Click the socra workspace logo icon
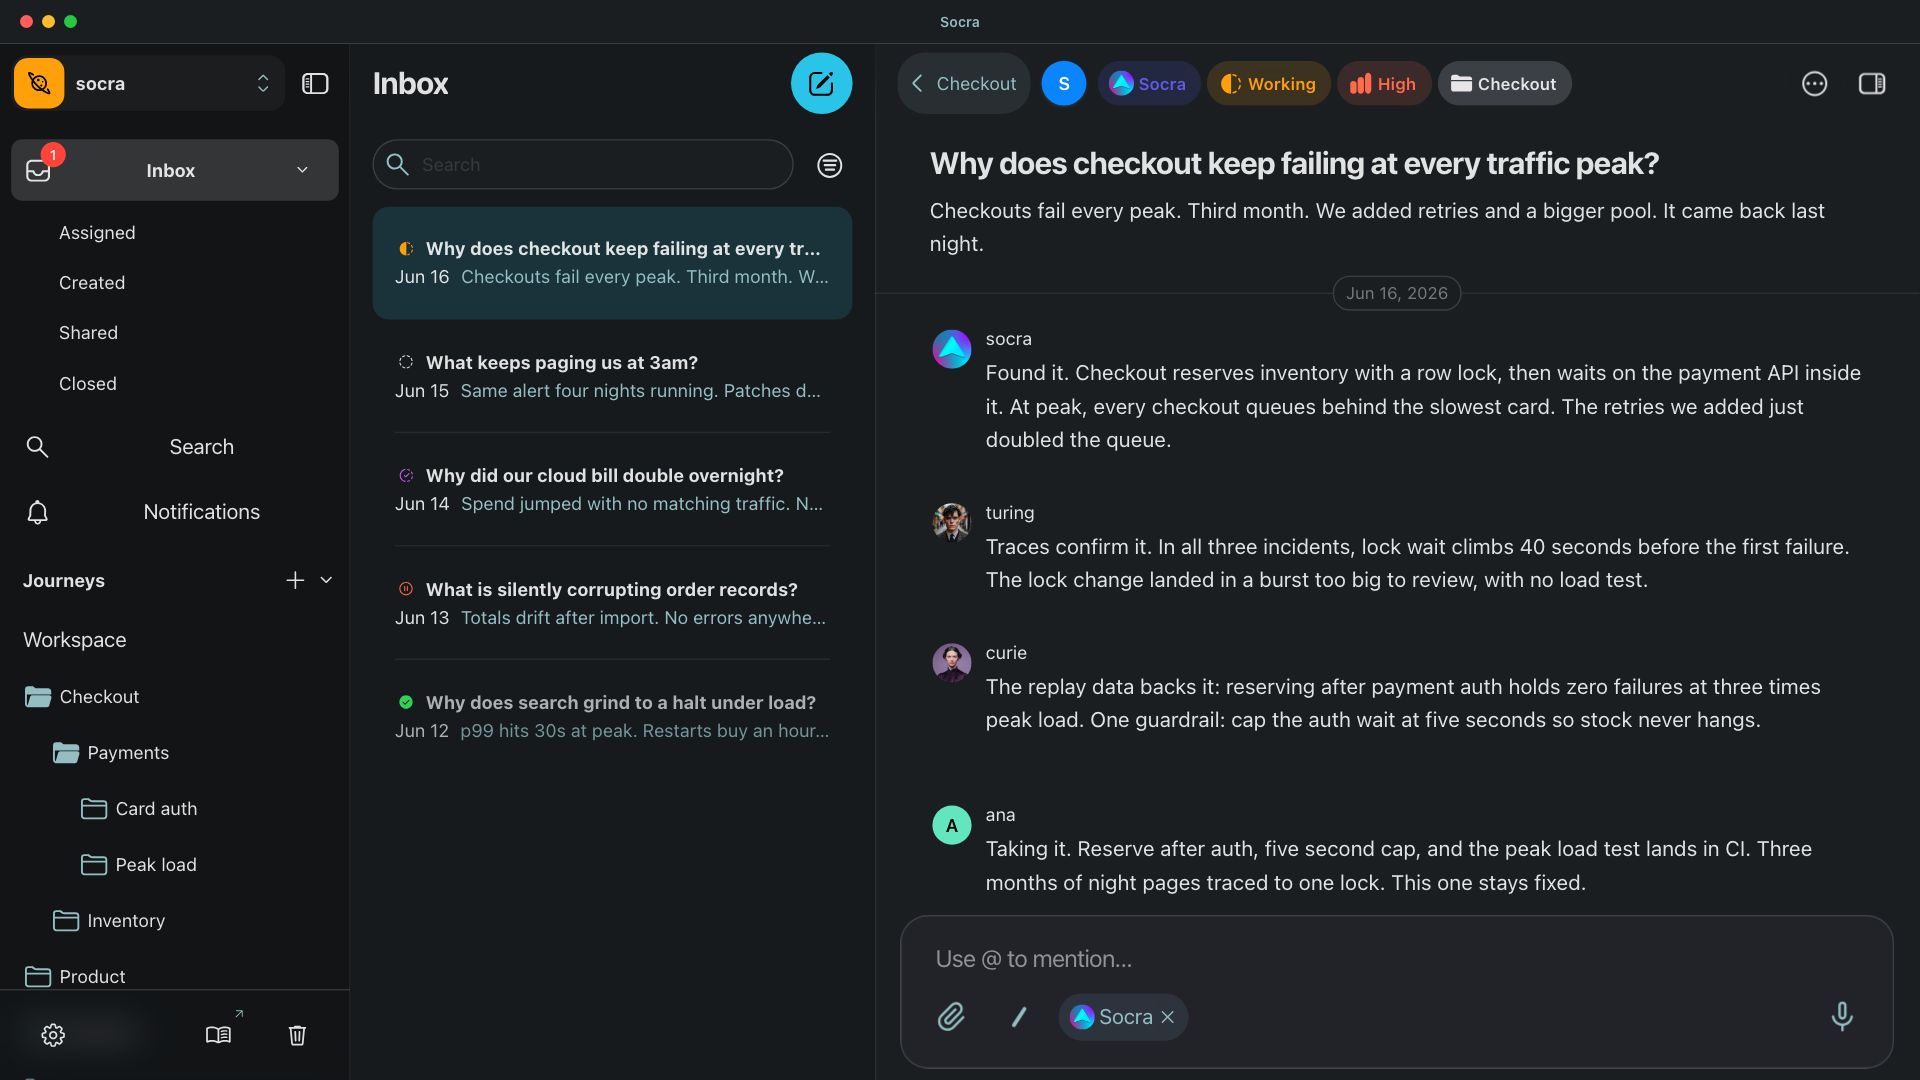 click(x=39, y=83)
